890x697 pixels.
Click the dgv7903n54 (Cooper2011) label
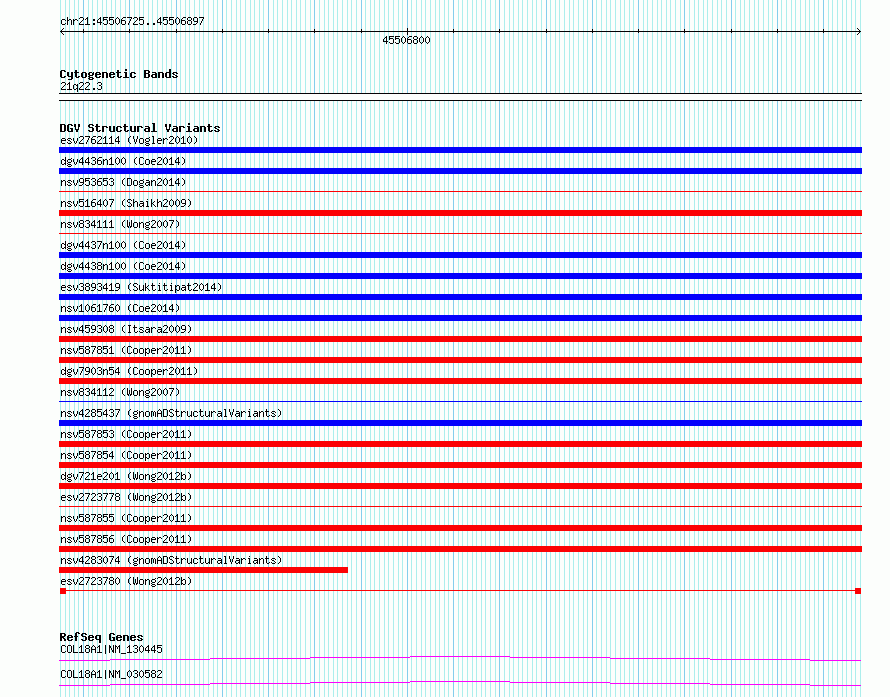(129, 371)
